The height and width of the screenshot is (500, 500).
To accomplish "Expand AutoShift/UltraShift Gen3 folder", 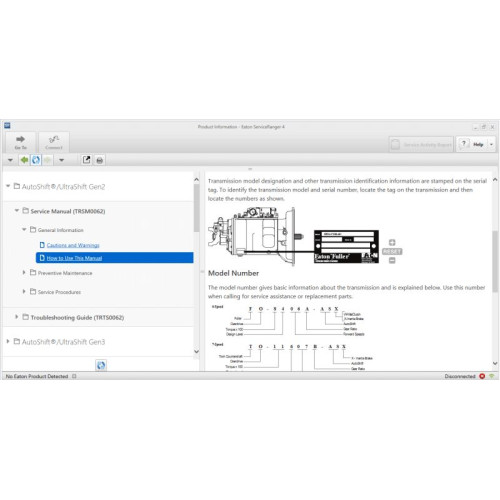I will click(x=8, y=341).
